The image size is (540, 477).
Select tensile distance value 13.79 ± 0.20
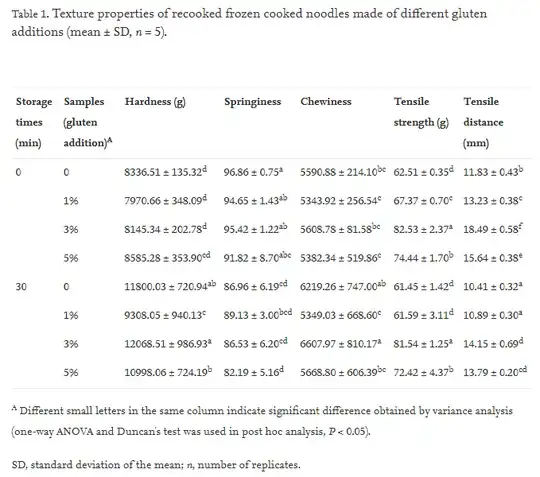(495, 372)
